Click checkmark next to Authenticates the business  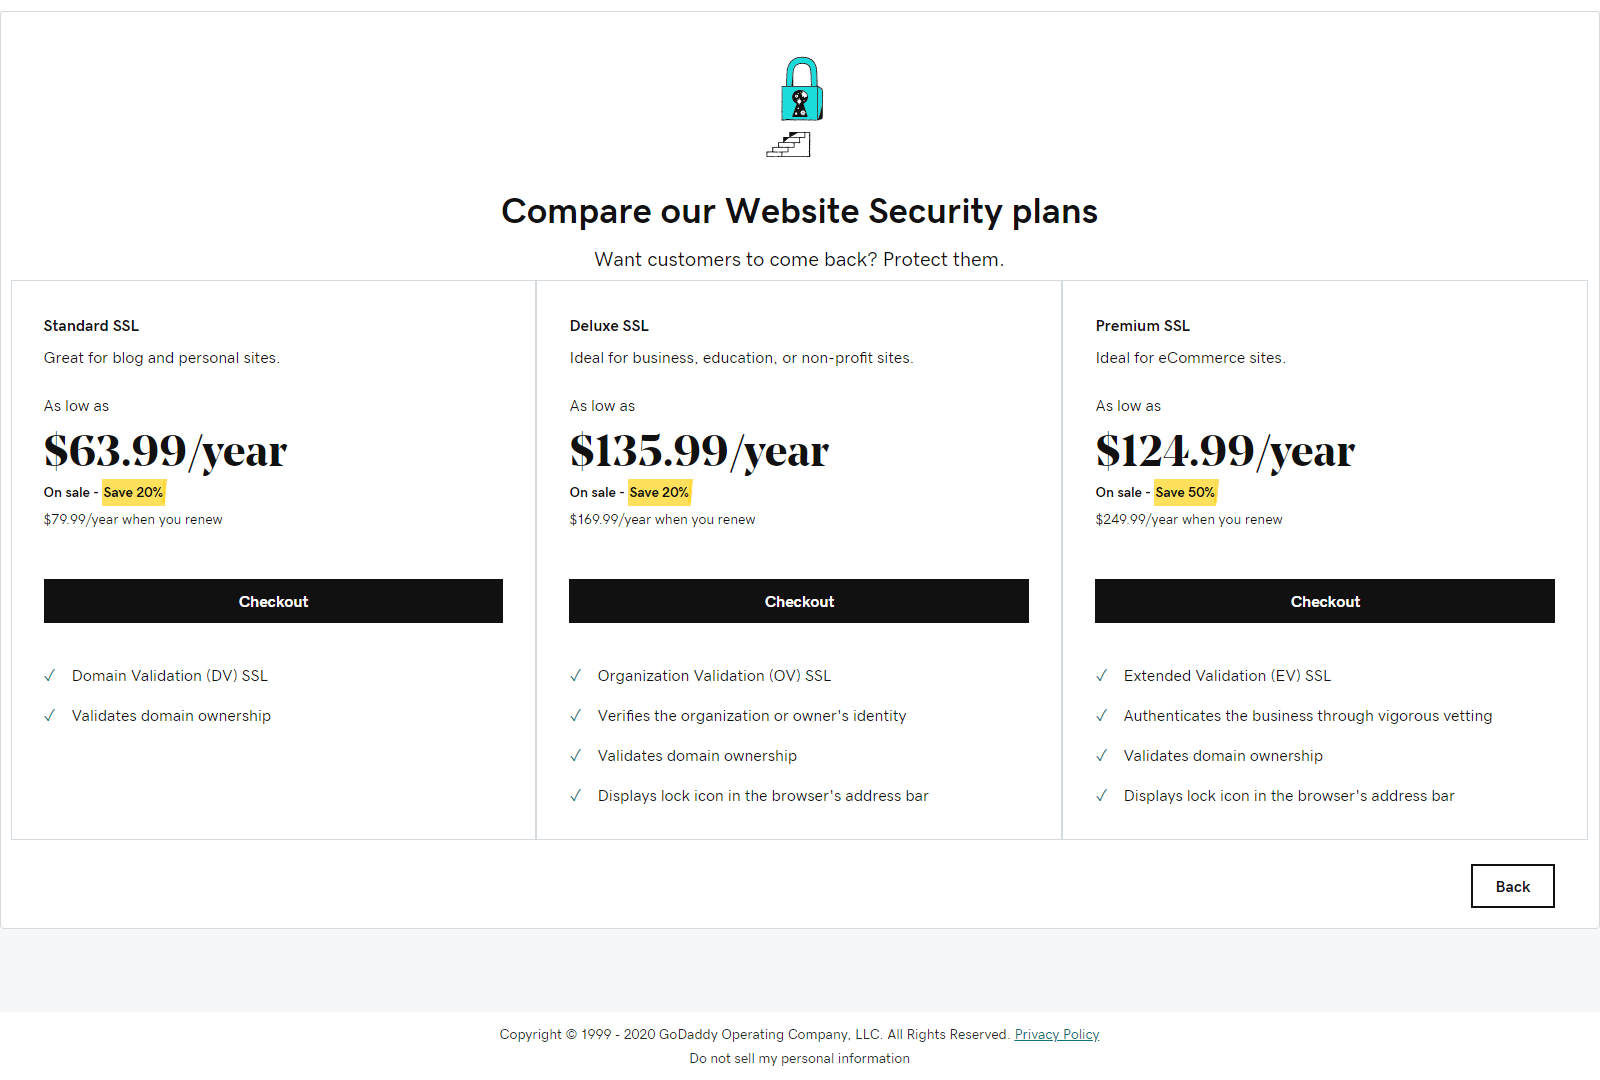(1102, 716)
